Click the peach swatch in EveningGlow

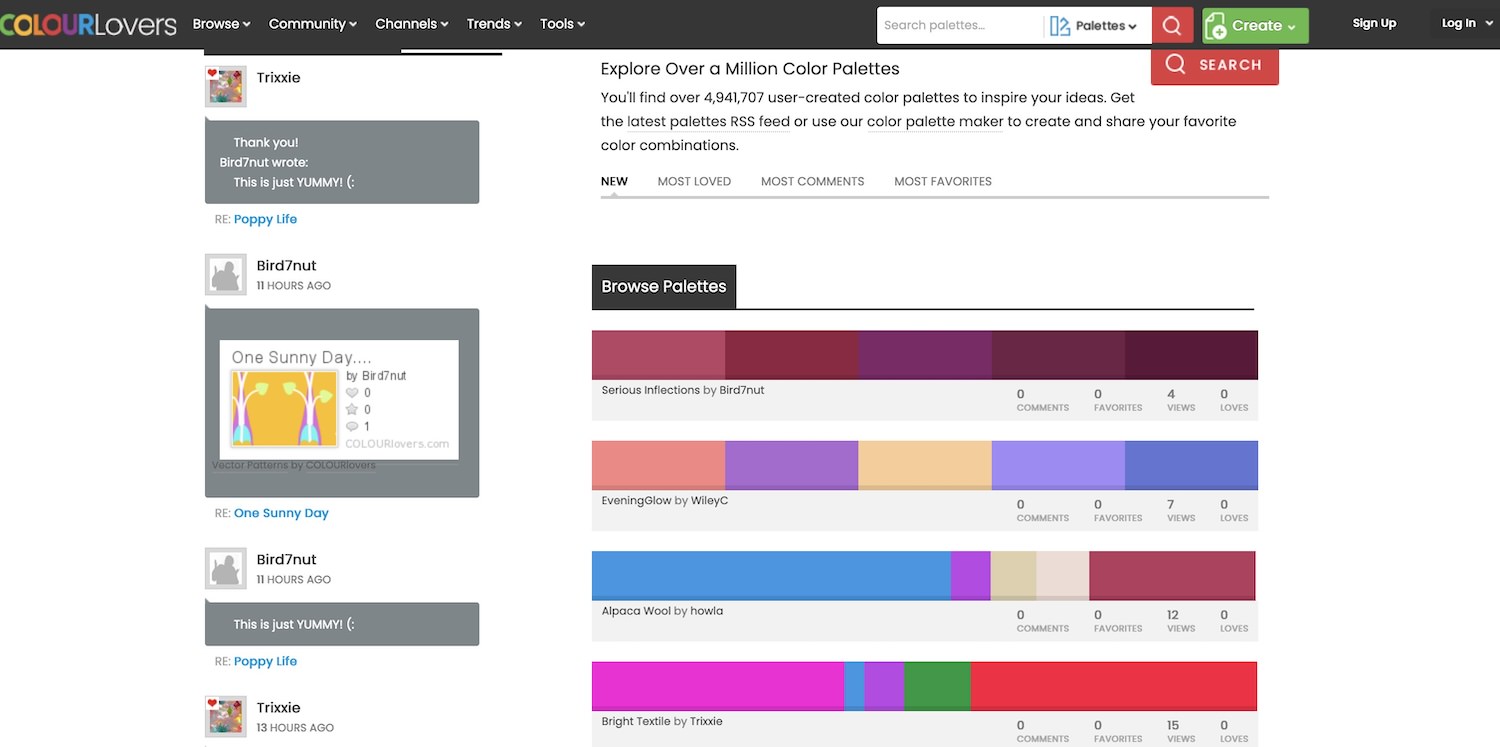(925, 465)
